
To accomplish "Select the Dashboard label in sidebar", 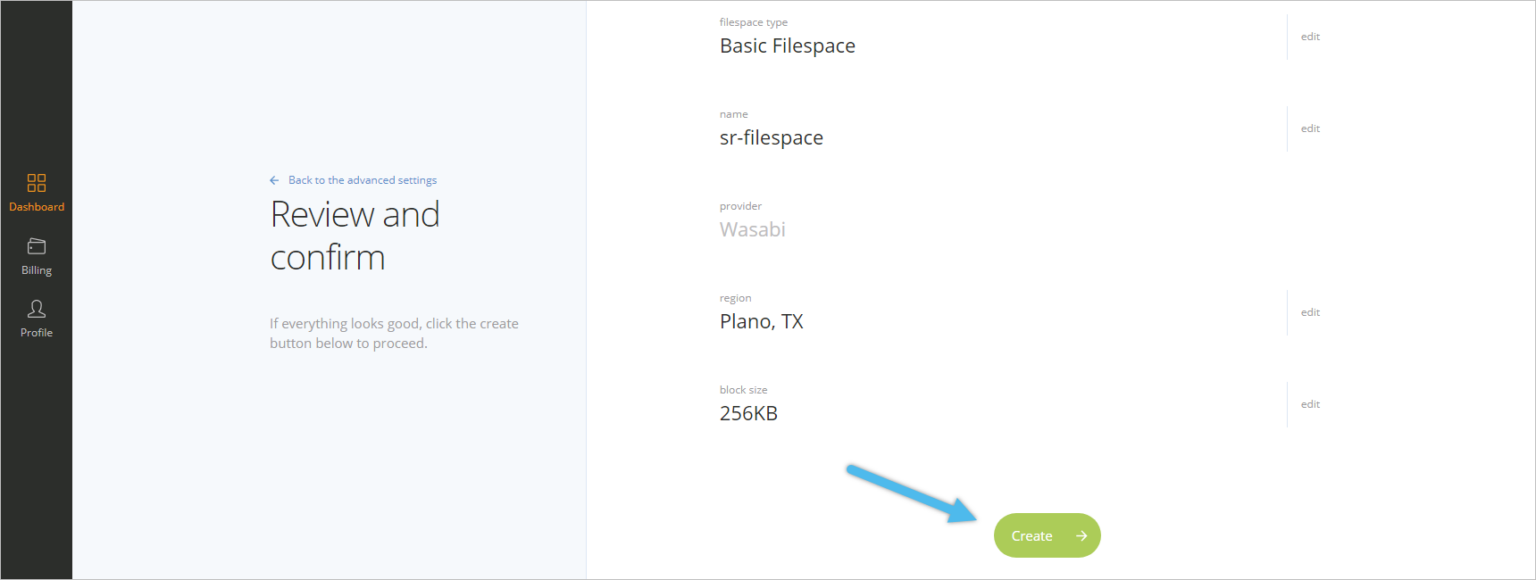I will pyautogui.click(x=36, y=207).
